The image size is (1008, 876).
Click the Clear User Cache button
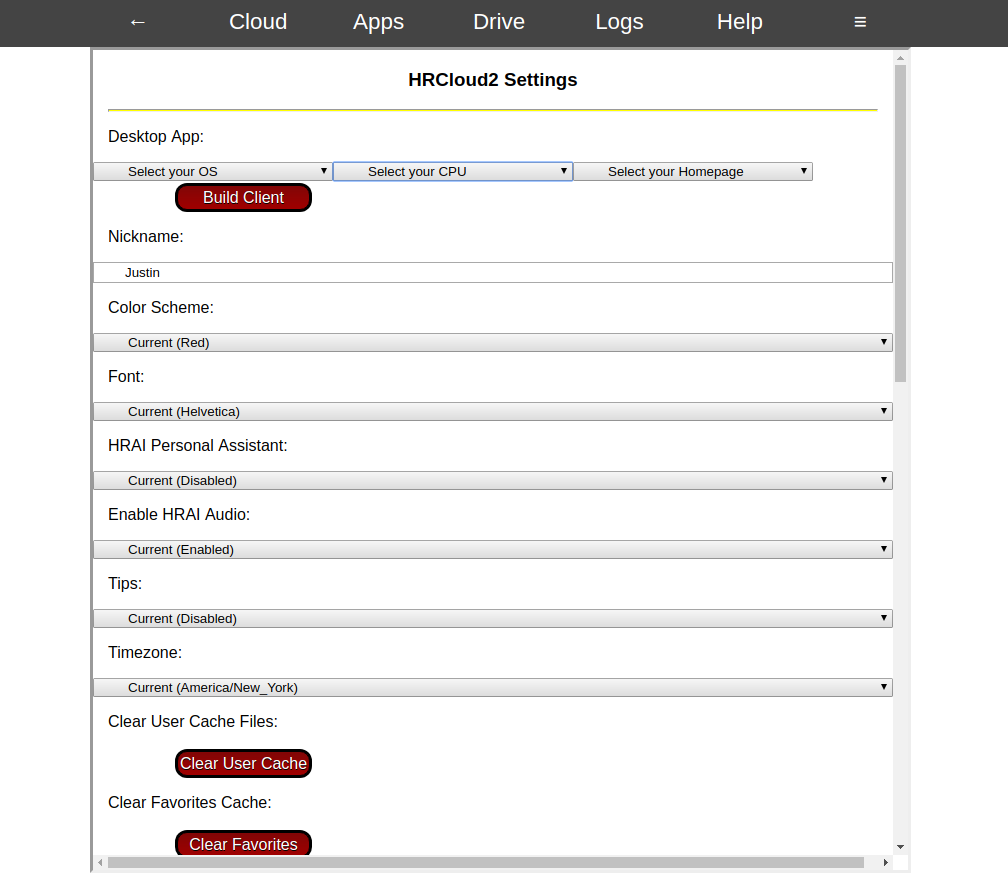(243, 763)
